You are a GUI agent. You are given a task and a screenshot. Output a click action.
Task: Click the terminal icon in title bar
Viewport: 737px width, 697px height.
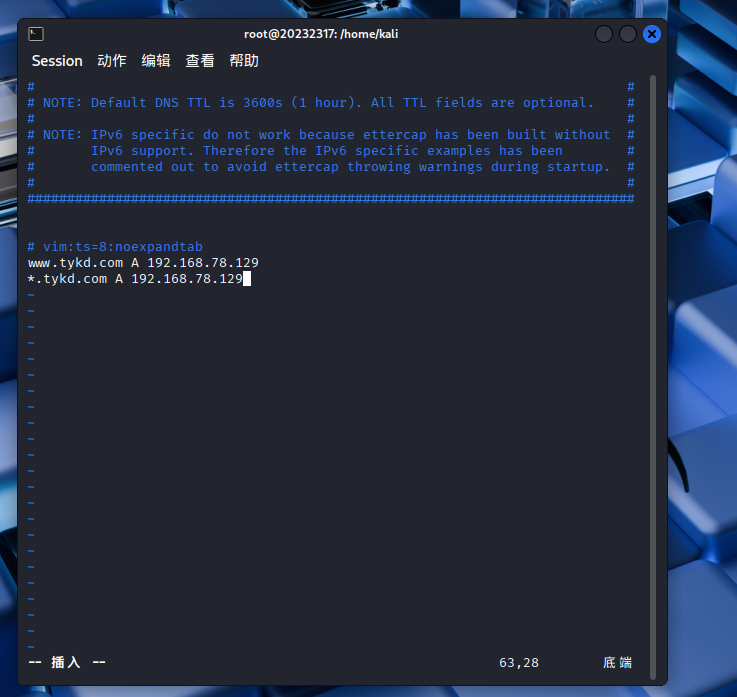(36, 34)
